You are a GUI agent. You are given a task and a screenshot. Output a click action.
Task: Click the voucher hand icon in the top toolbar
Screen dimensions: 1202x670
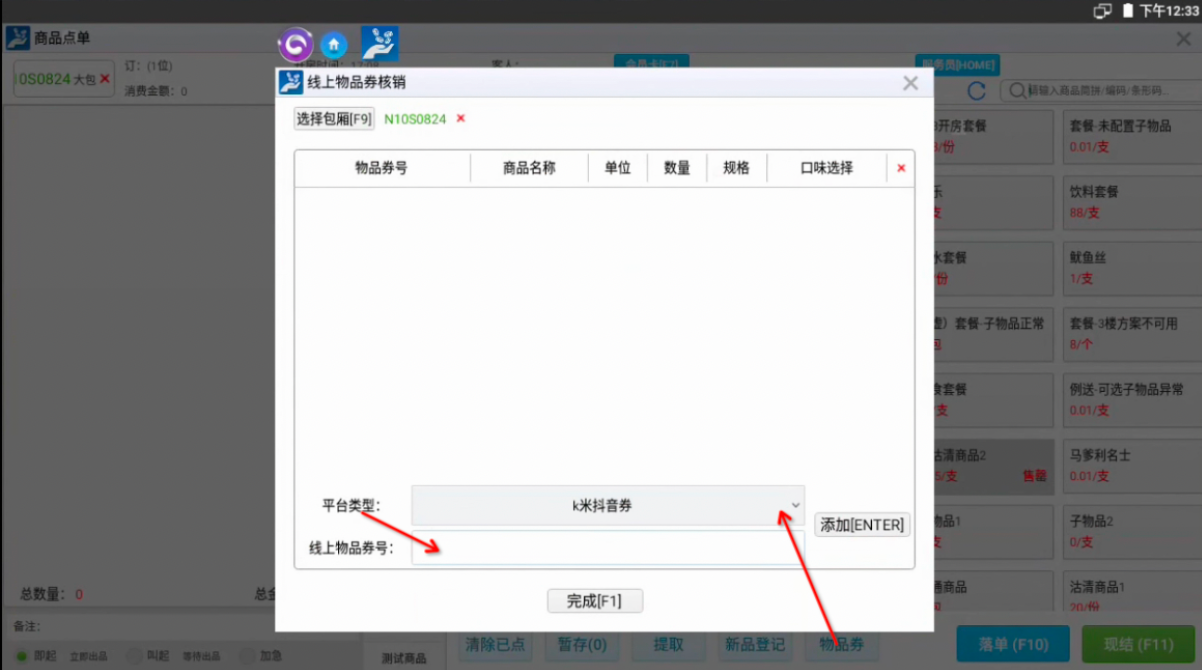(380, 43)
